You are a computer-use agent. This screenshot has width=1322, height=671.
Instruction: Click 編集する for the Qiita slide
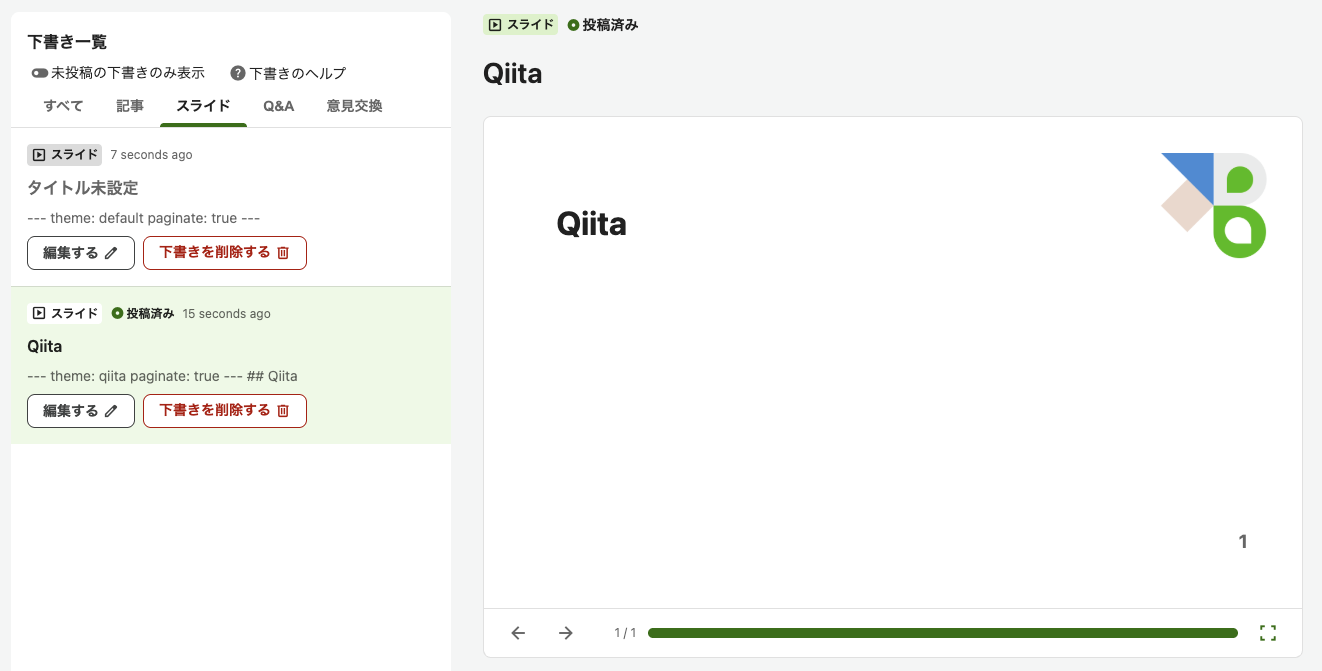[81, 411]
